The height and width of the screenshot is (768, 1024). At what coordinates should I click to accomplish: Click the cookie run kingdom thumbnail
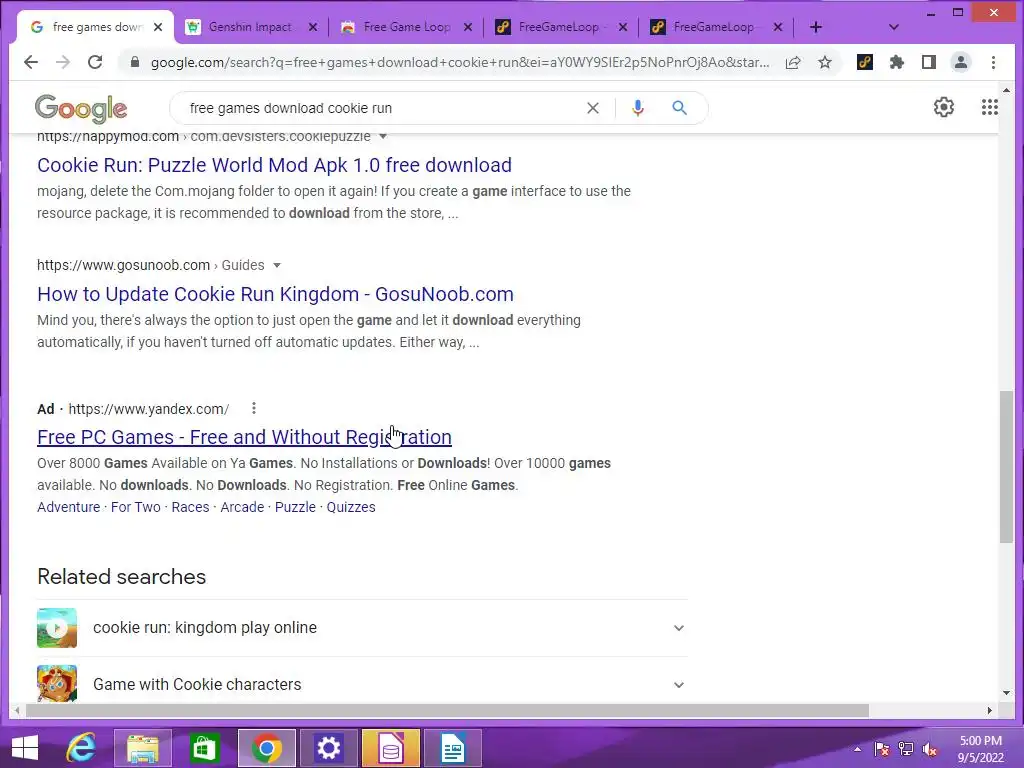[x=57, y=628]
